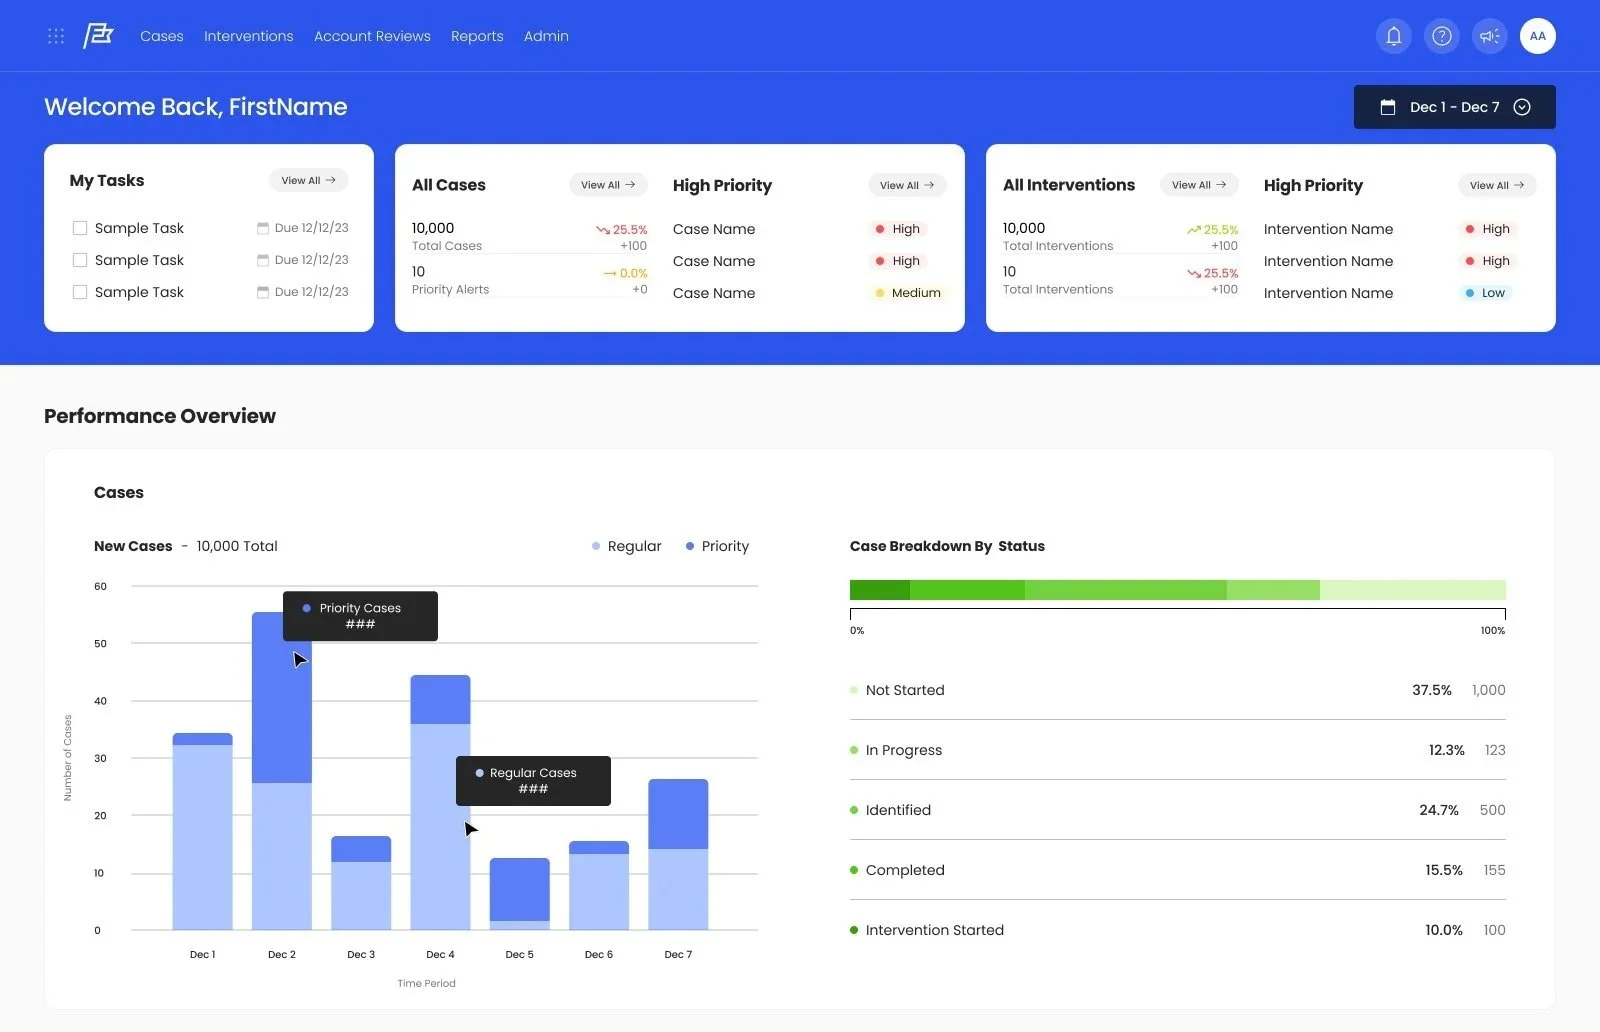The image size is (1600, 1032).
Task: Open the Admin menu
Action: (546, 36)
